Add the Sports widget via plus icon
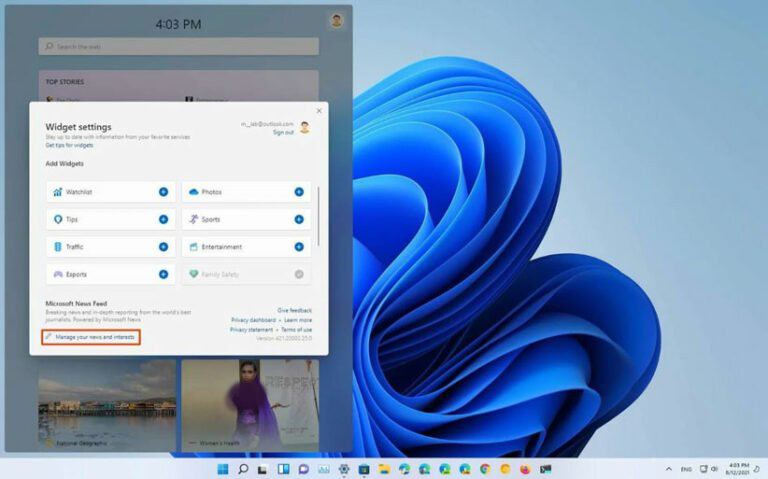The image size is (768, 479). pyautogui.click(x=298, y=219)
